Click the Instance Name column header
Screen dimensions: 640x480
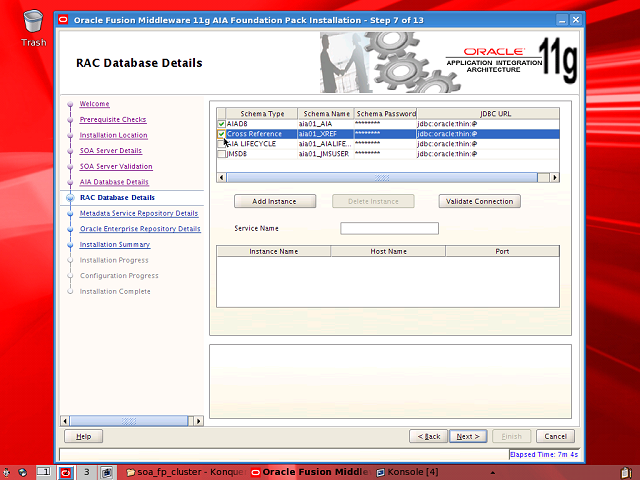click(x=273, y=251)
